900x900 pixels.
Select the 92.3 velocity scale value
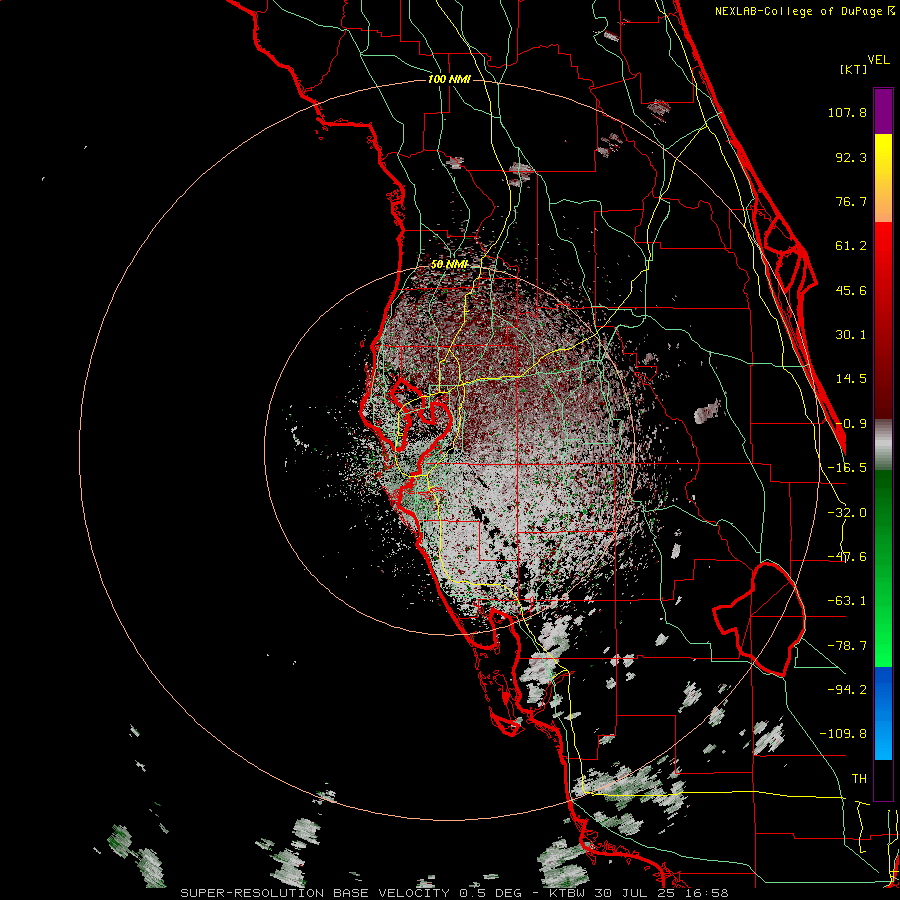tap(851, 157)
